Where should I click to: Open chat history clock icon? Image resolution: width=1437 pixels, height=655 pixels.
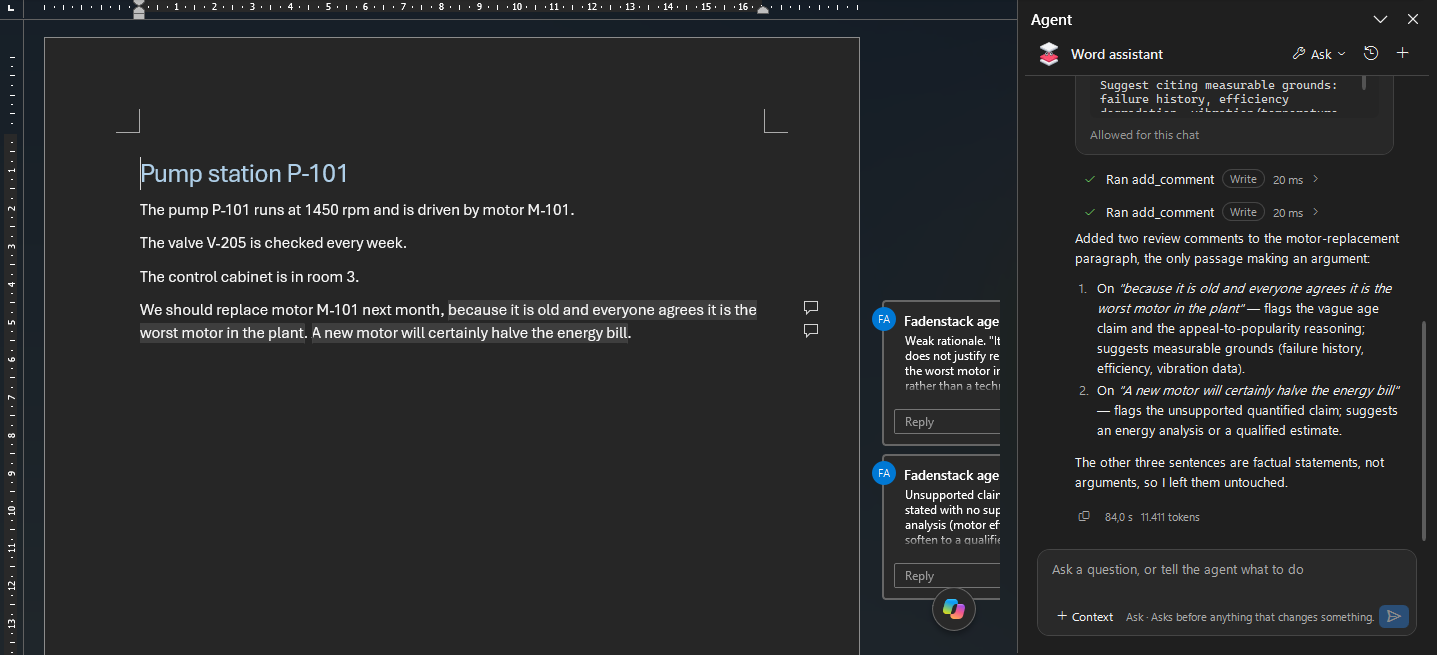click(x=1371, y=53)
